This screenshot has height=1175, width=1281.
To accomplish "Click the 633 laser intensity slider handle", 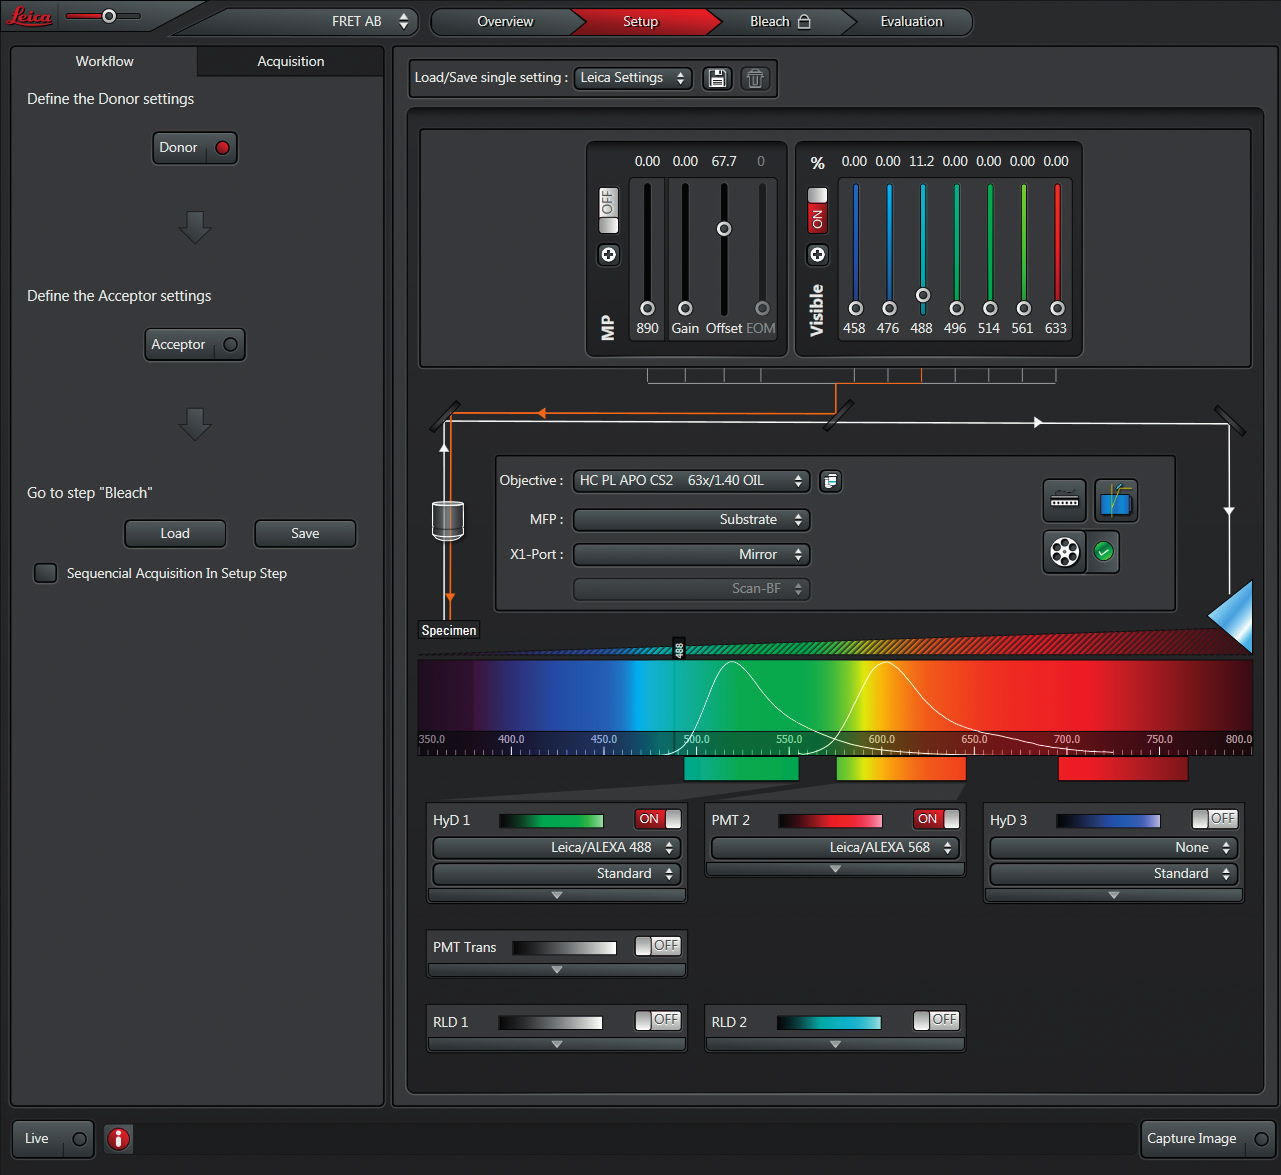I will point(1057,309).
